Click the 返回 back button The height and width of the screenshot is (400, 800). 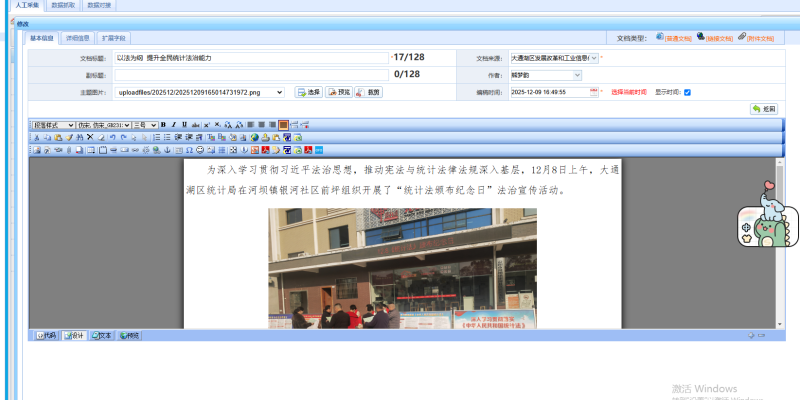(x=763, y=108)
